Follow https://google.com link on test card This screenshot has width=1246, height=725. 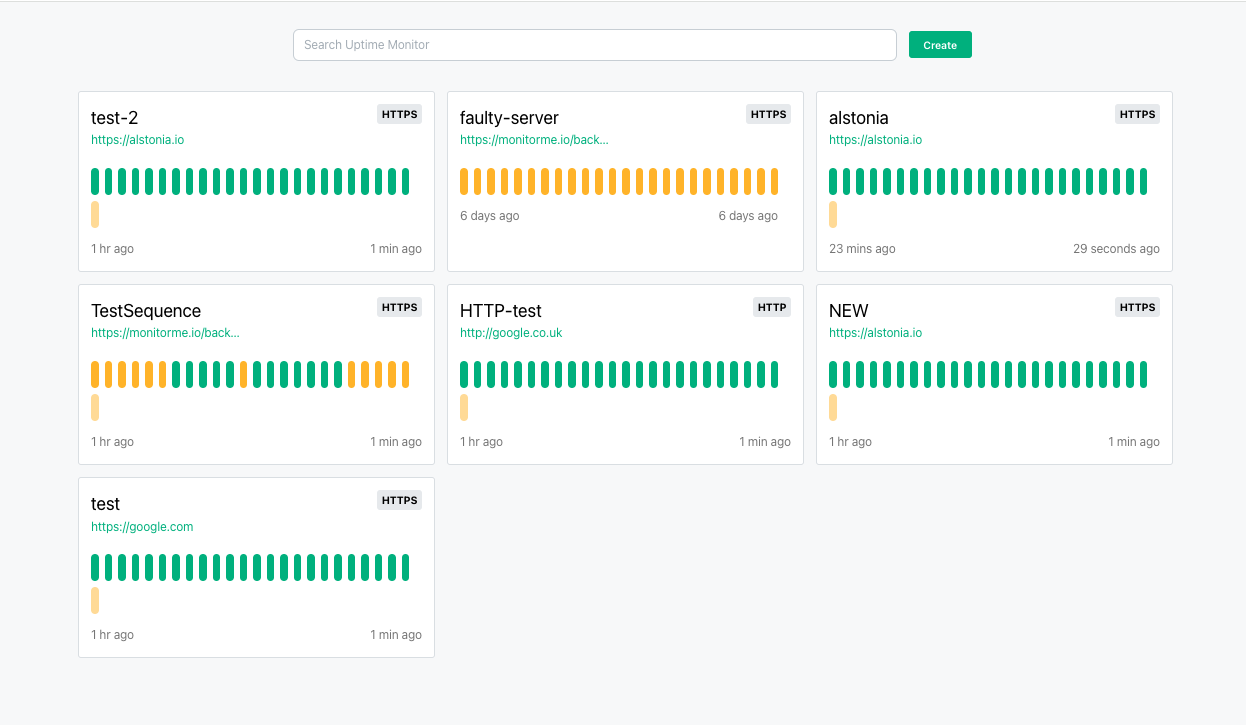(142, 526)
